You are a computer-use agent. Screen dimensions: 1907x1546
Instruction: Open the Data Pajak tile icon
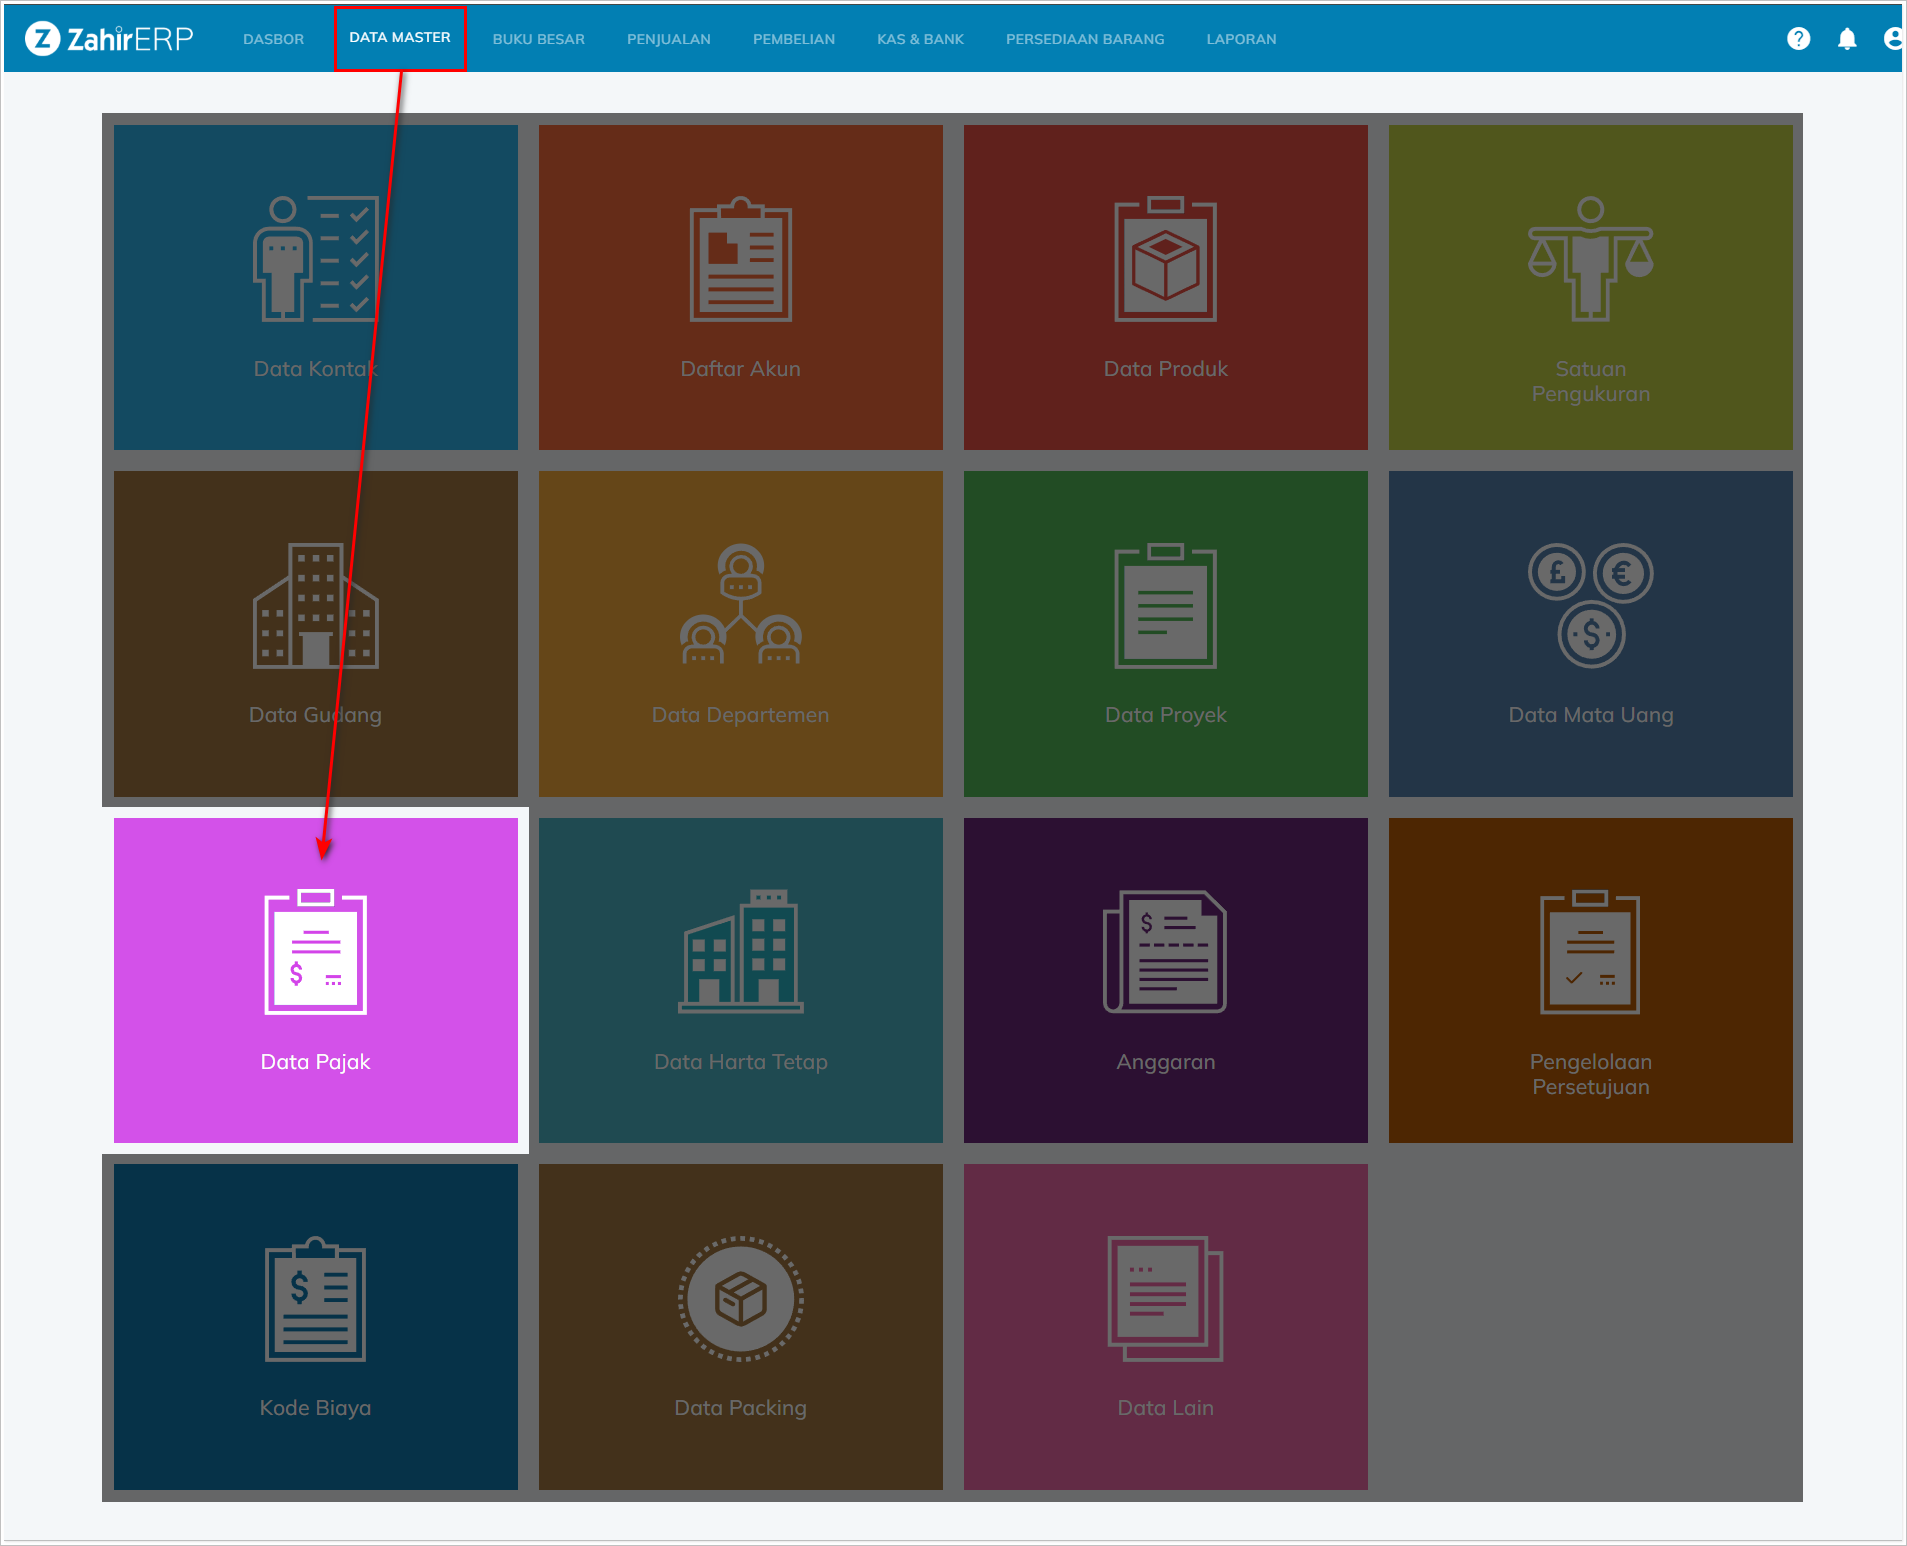[x=315, y=952]
